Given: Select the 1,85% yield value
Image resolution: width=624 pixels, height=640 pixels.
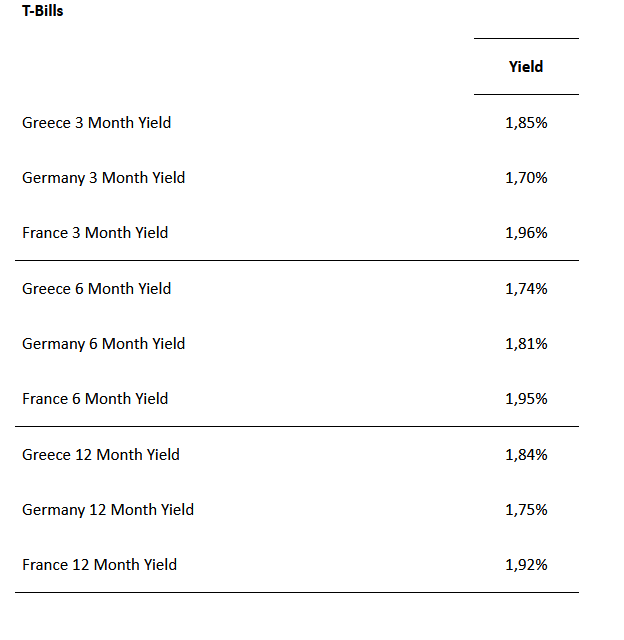Looking at the screenshot, I should (x=526, y=123).
